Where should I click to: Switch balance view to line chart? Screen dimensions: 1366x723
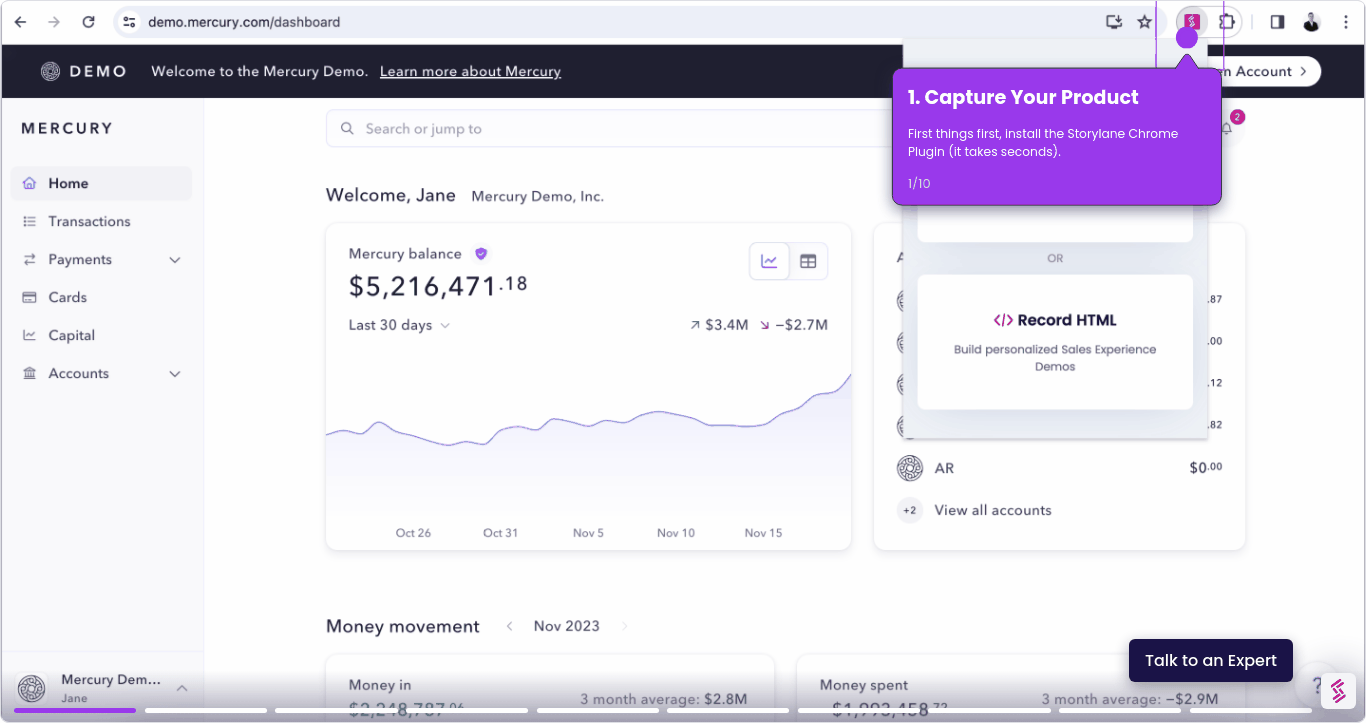(769, 262)
